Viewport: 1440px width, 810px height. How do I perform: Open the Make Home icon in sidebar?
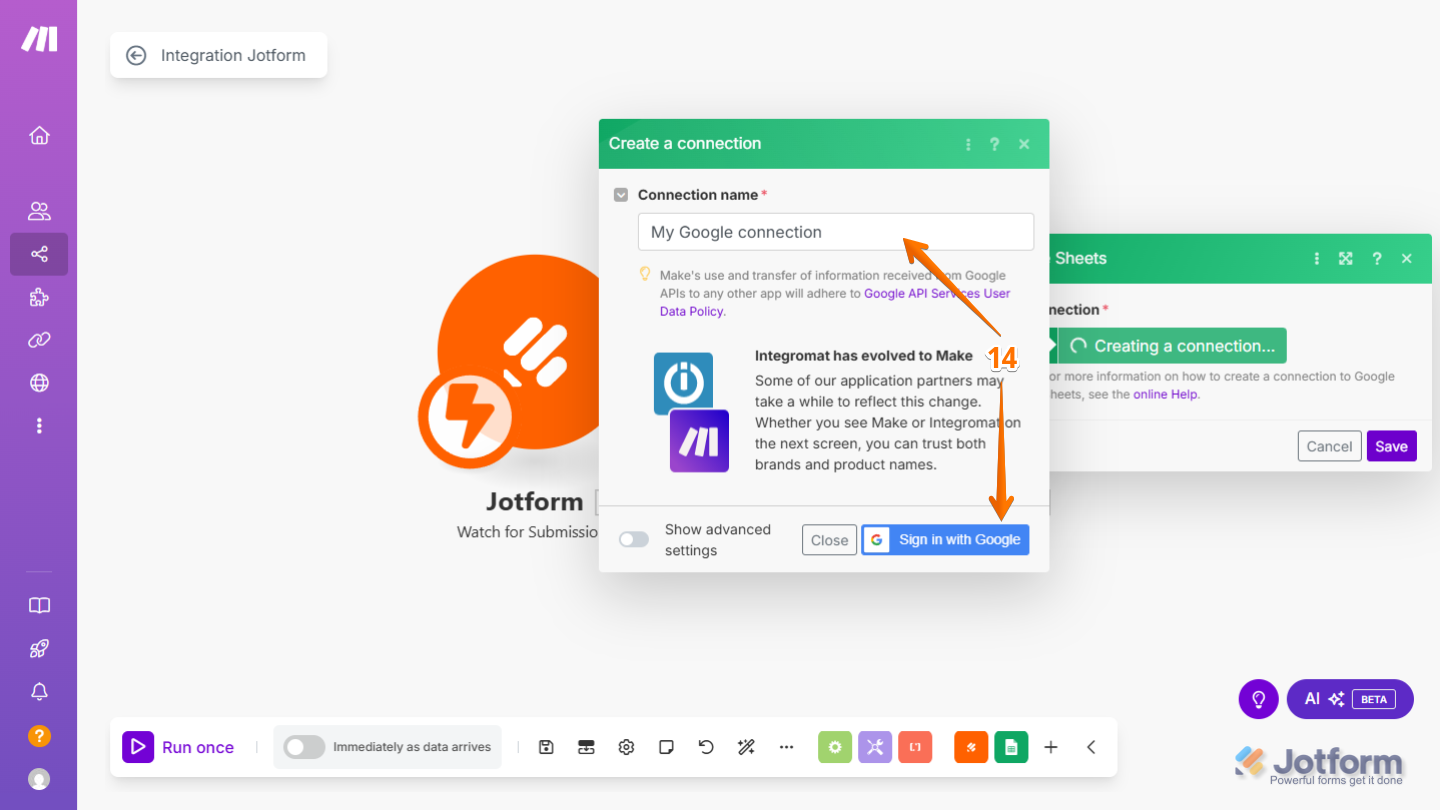click(39, 135)
